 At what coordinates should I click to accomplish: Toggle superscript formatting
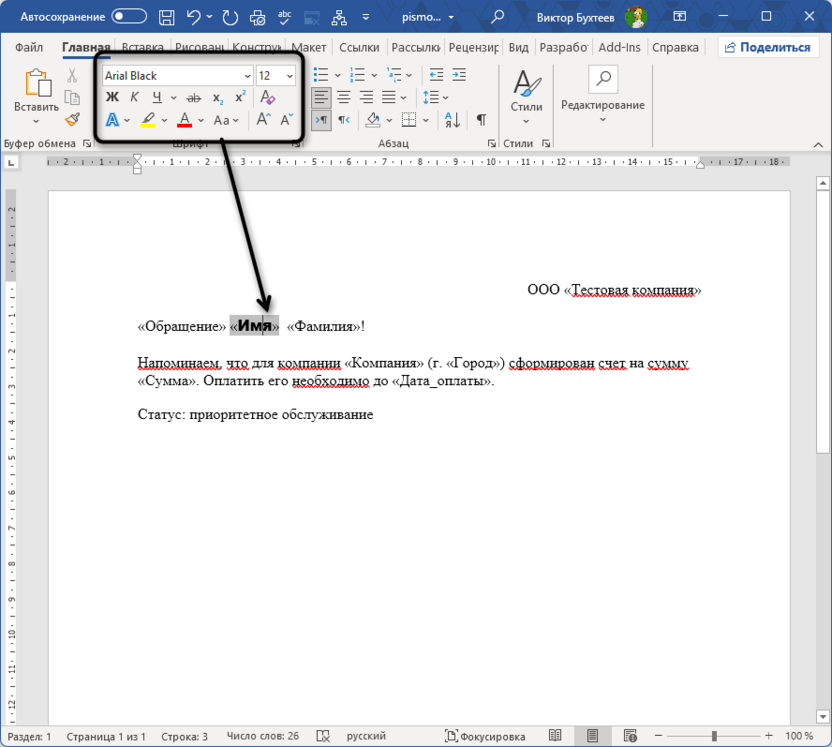240,97
